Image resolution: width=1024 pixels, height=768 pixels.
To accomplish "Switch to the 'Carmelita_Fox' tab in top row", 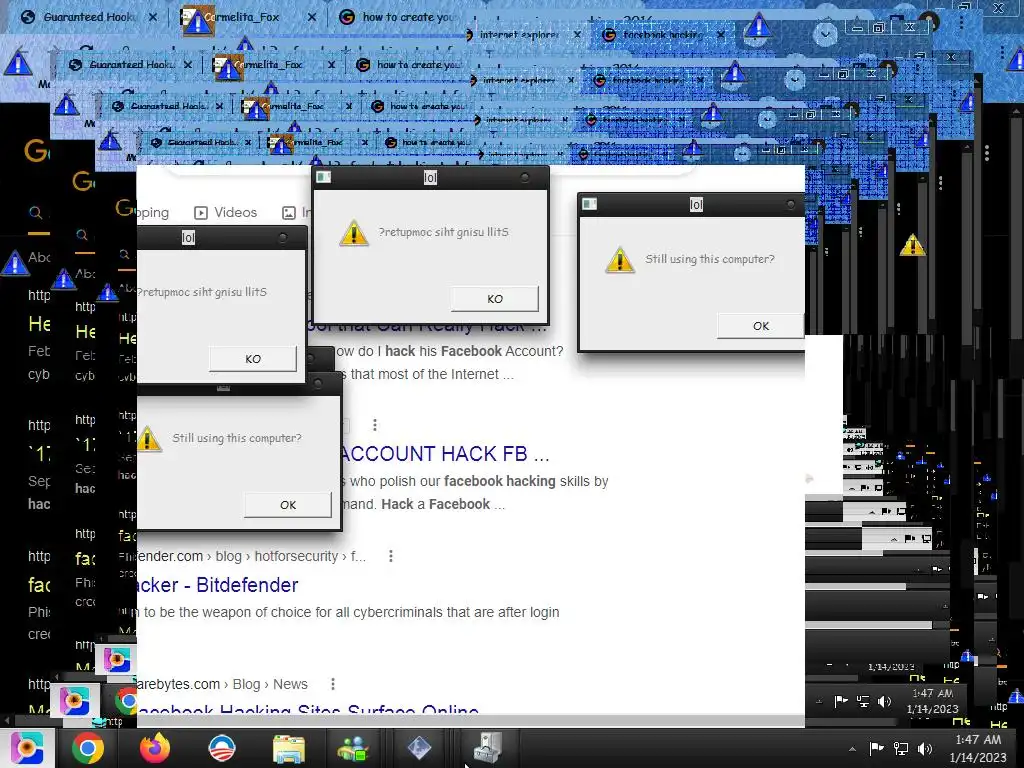I will [240, 18].
